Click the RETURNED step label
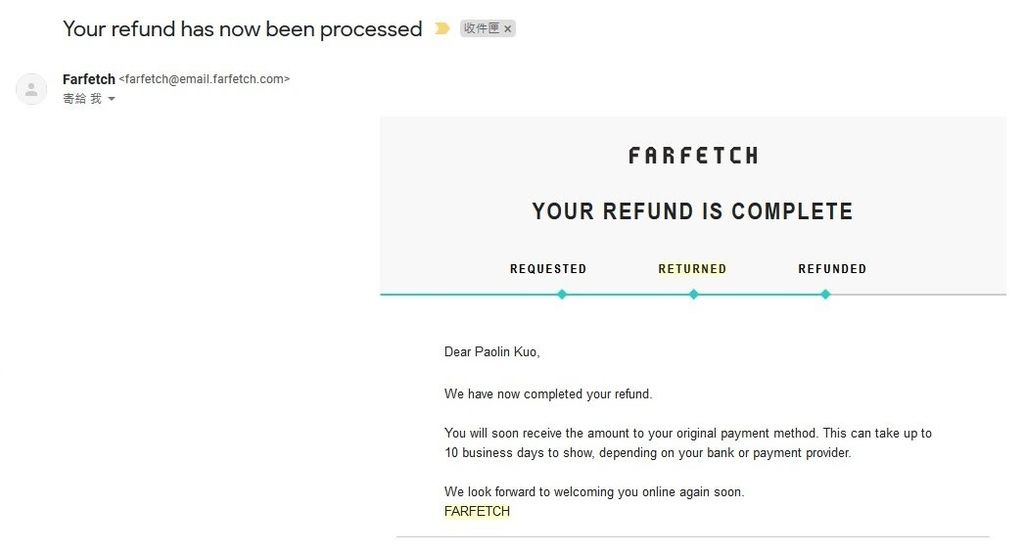This screenshot has height=554, width=1024. (692, 269)
